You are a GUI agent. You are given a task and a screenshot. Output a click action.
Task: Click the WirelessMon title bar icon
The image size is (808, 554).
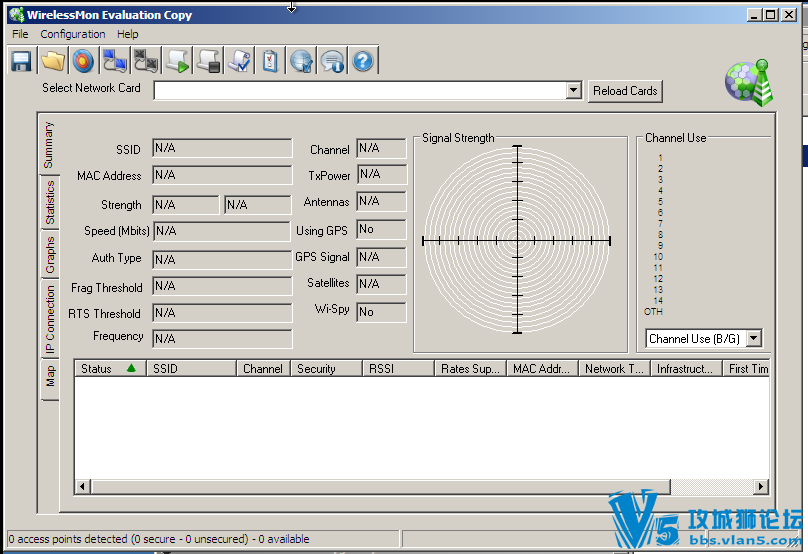point(16,14)
